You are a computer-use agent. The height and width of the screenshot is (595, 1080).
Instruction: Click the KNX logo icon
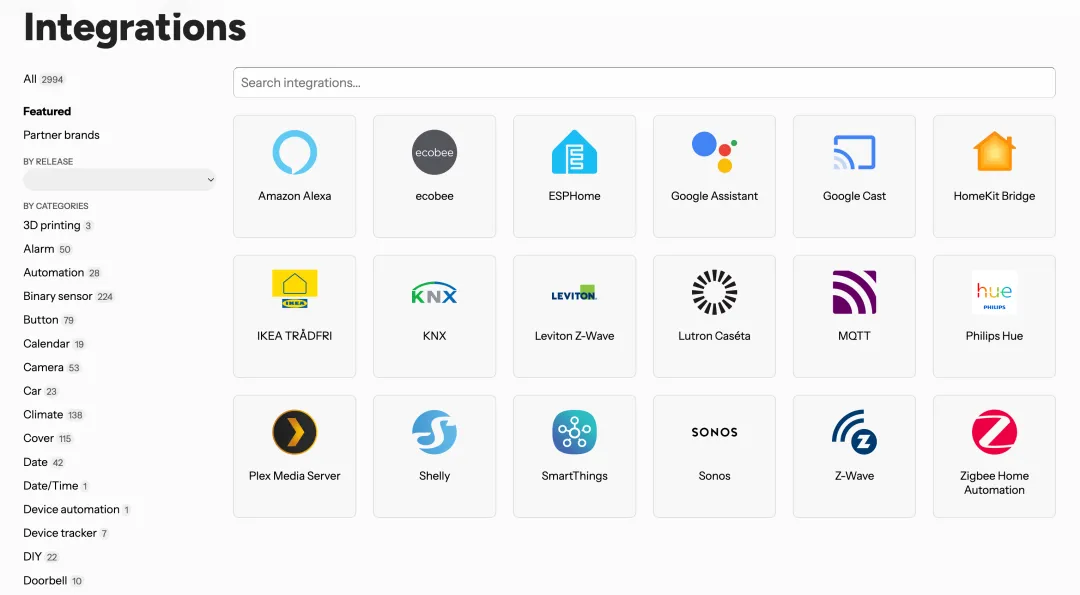435,293
